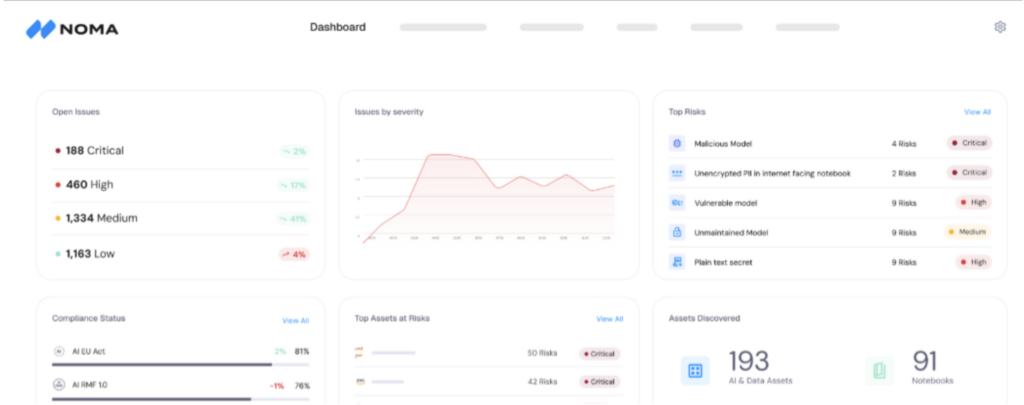1024x405 pixels.
Task: Click the Unencrypted PII notebook risk icon
Action: 677,173
